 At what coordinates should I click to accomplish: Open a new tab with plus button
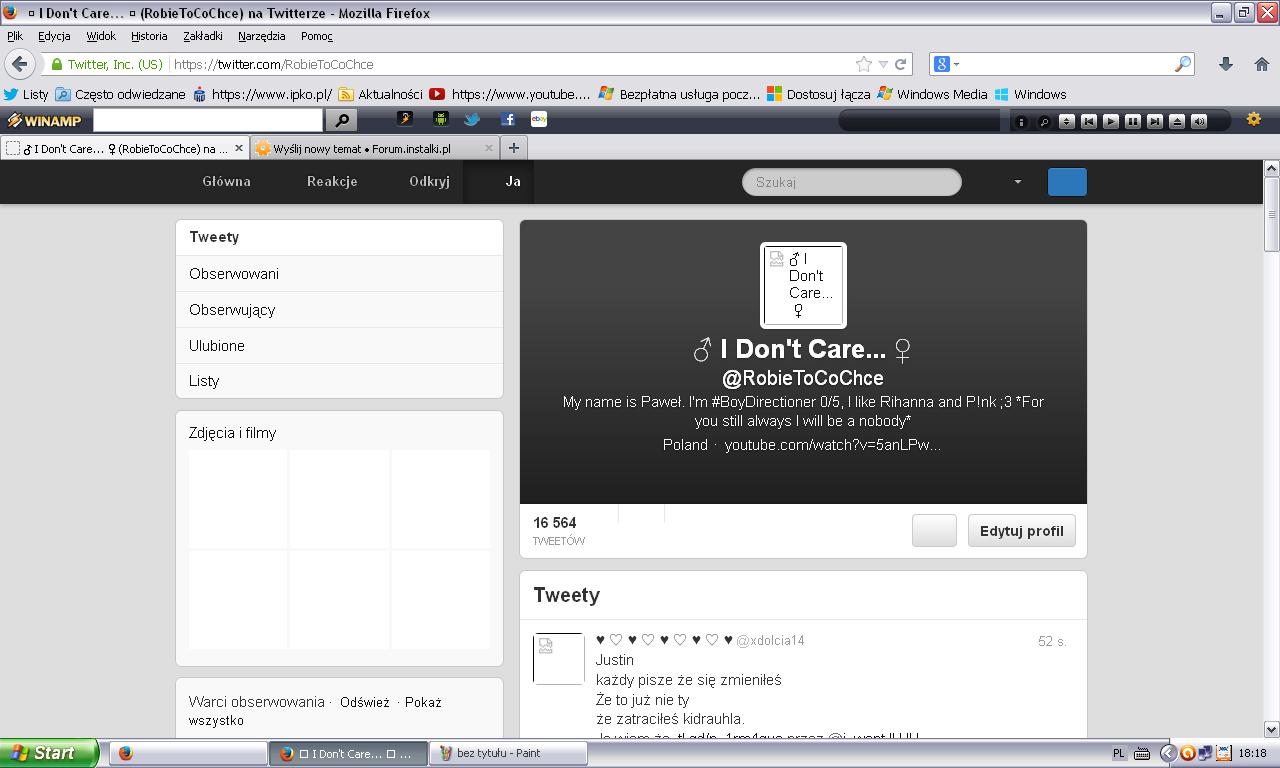coord(513,148)
